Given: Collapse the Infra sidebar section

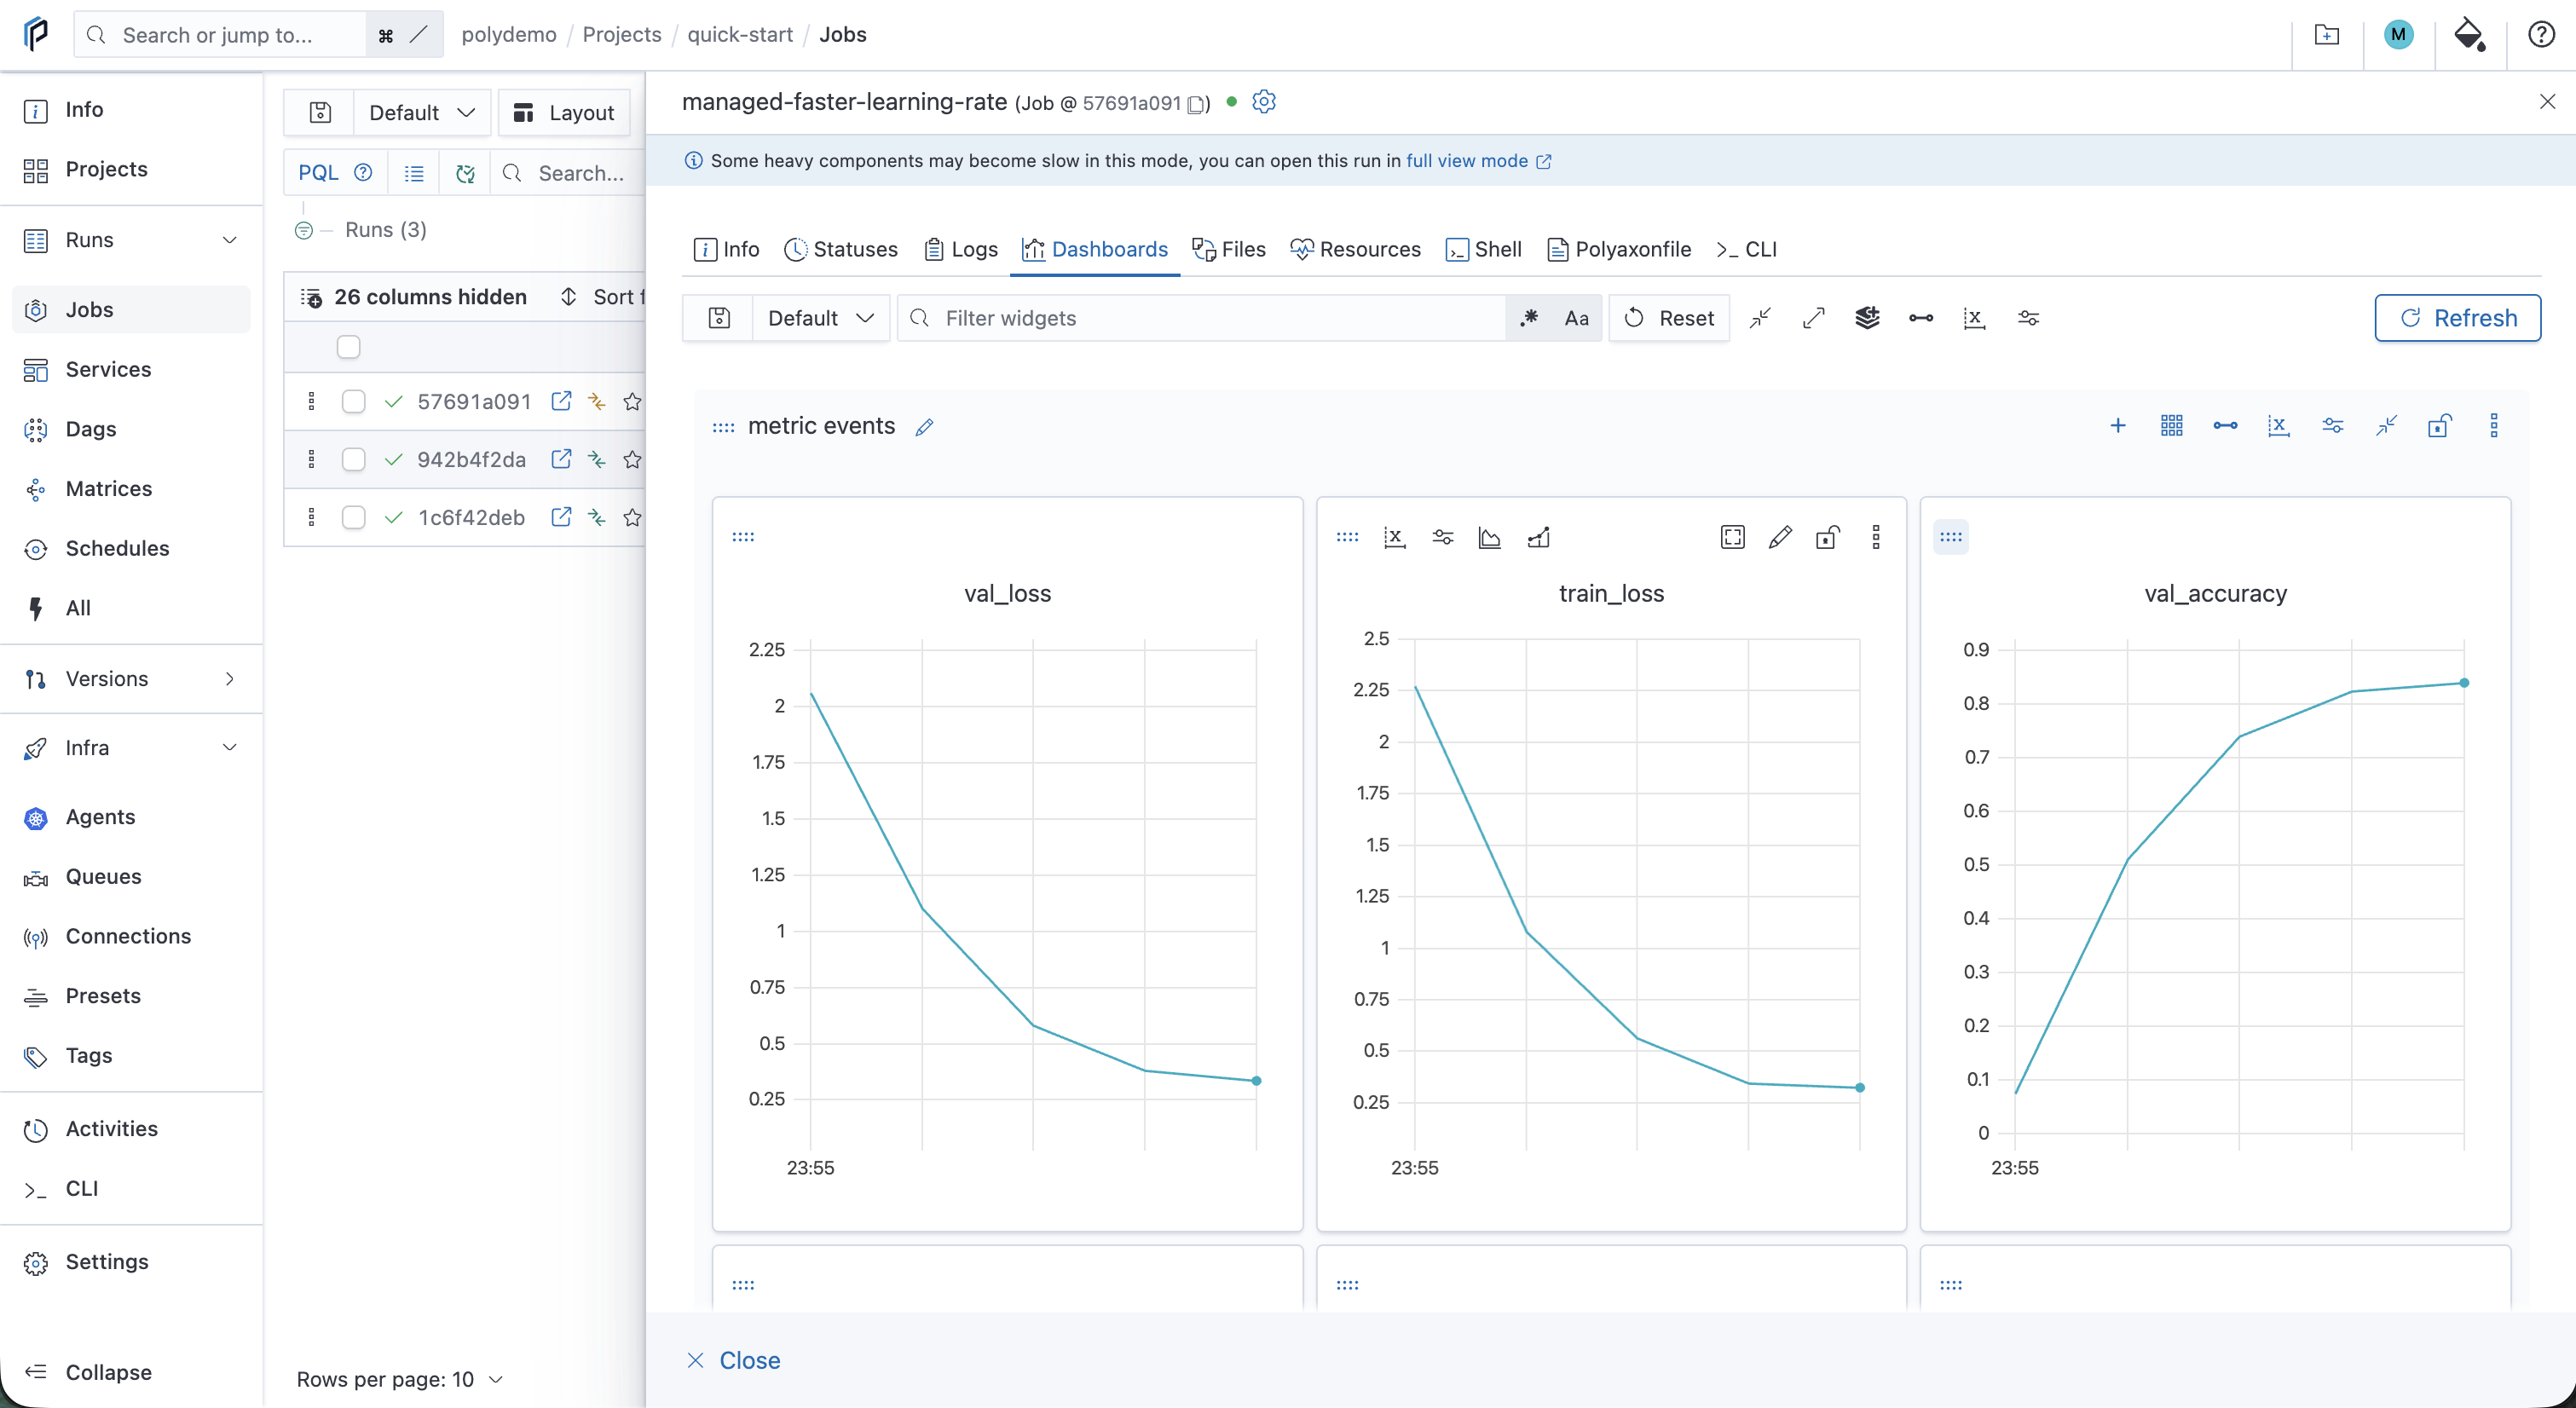Looking at the screenshot, I should pyautogui.click(x=230, y=748).
